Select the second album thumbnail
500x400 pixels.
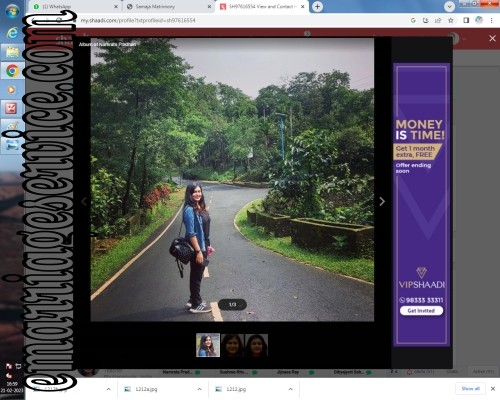[x=232, y=345]
